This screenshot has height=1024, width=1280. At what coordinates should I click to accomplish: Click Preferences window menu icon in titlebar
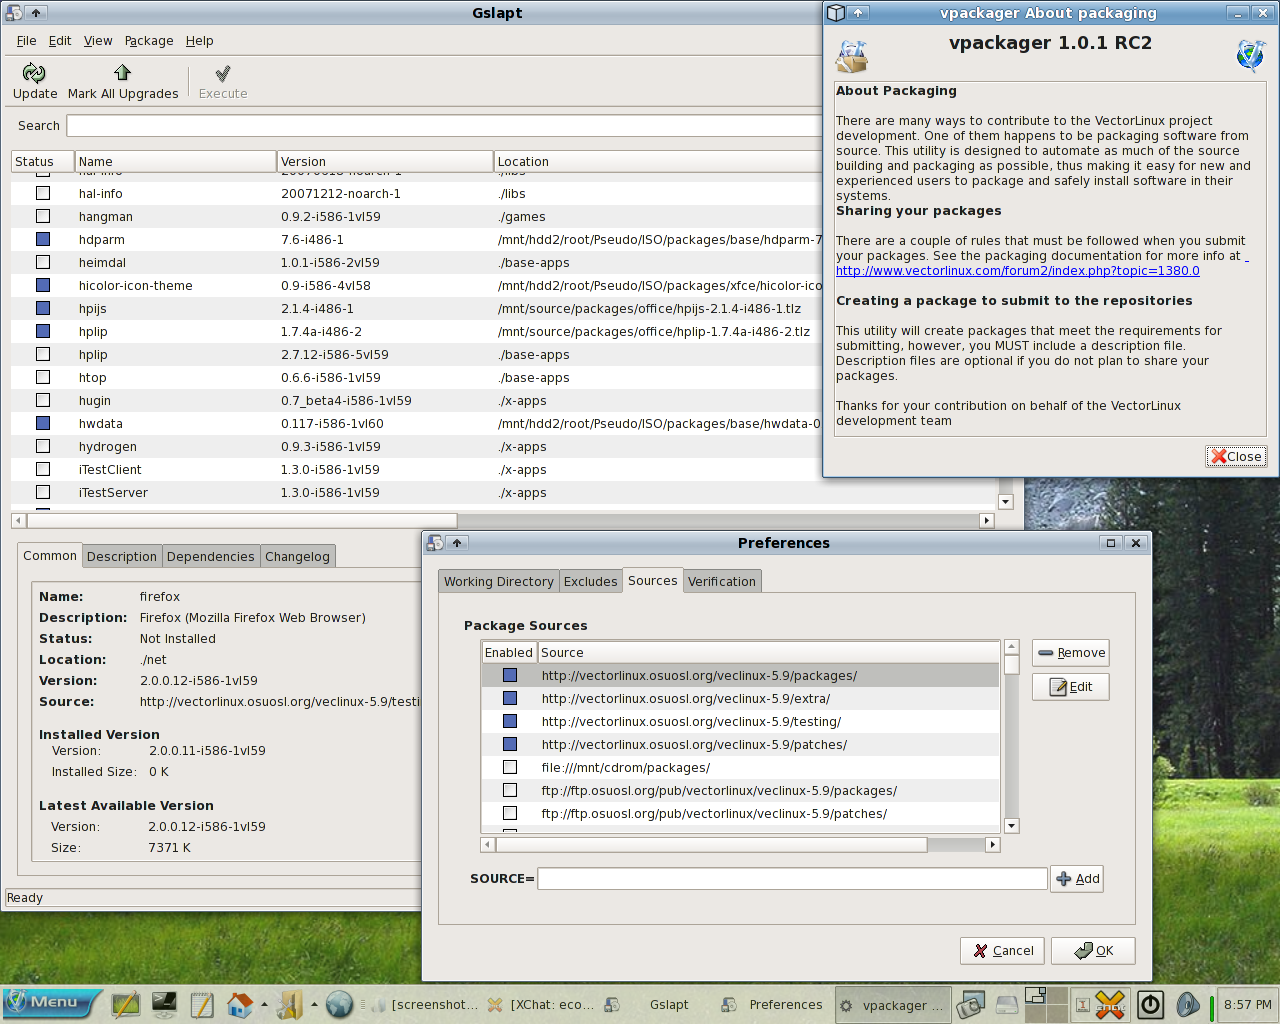click(435, 543)
